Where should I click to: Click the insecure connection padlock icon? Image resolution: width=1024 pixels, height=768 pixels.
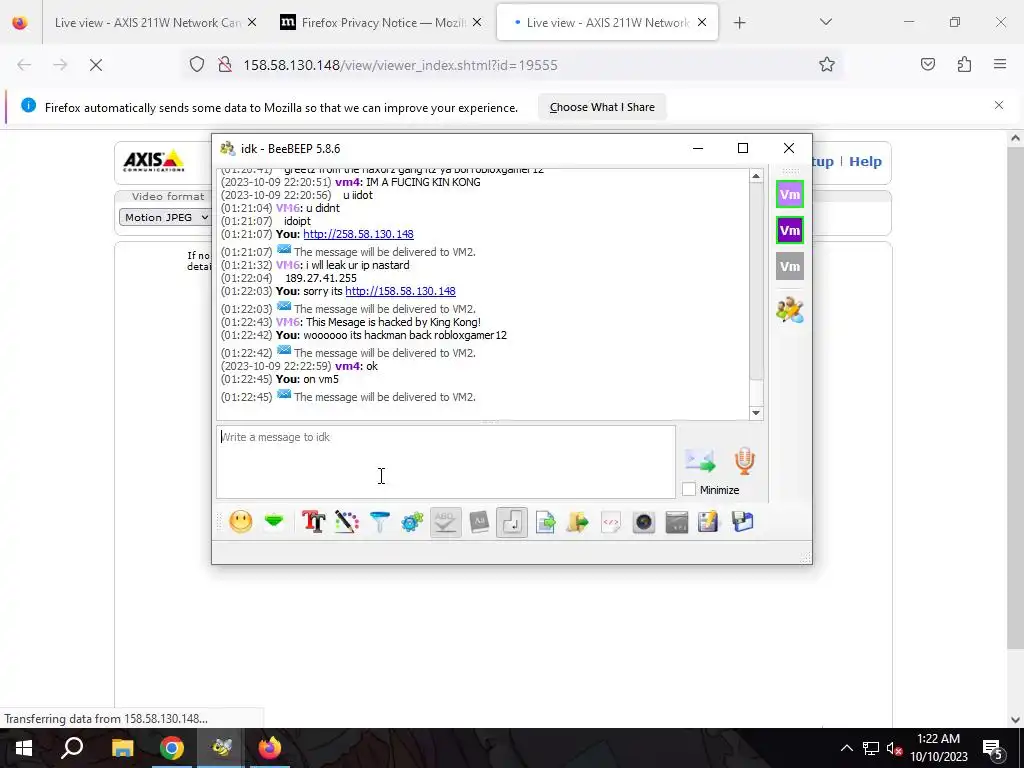225,64
